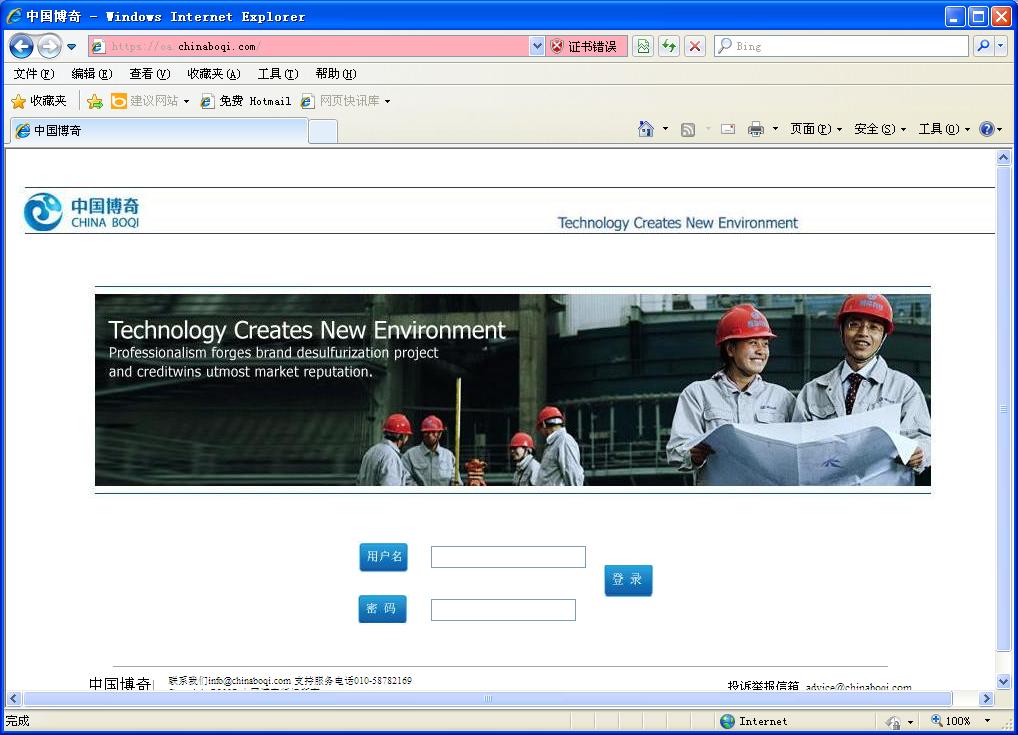Expand the Home button dropdown arrow
Viewport: 1018px width, 735px height.
pyautogui.click(x=665, y=129)
